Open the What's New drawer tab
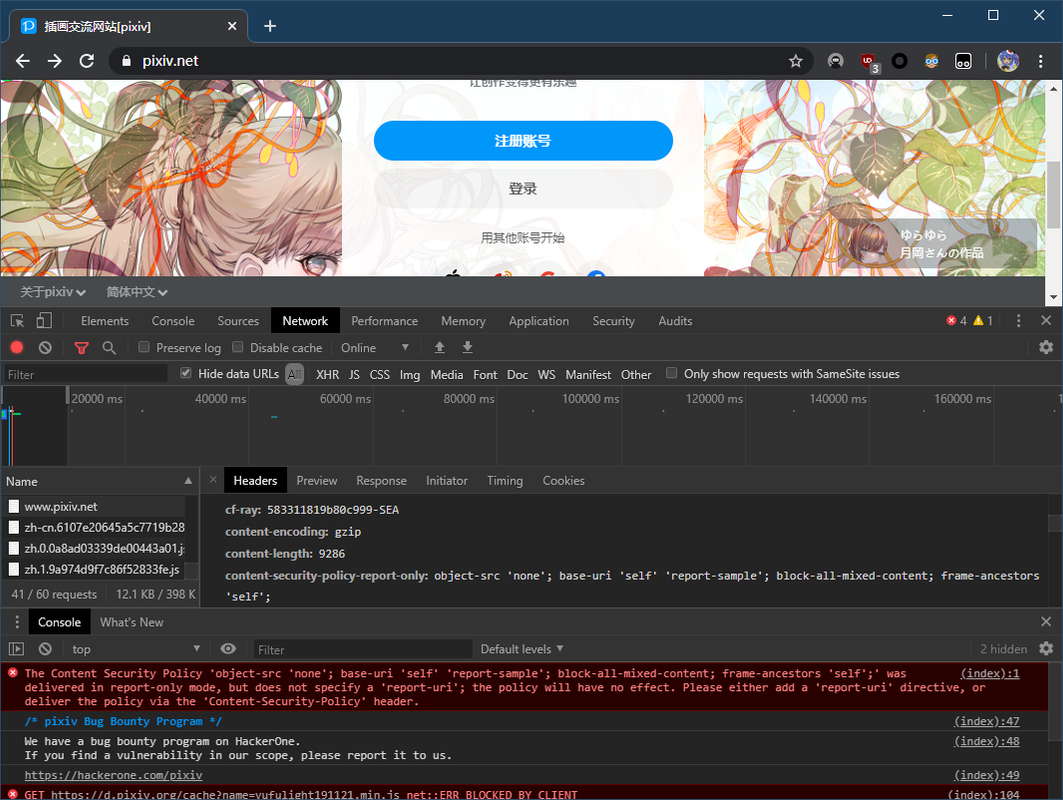The image size is (1063, 800). pos(132,622)
